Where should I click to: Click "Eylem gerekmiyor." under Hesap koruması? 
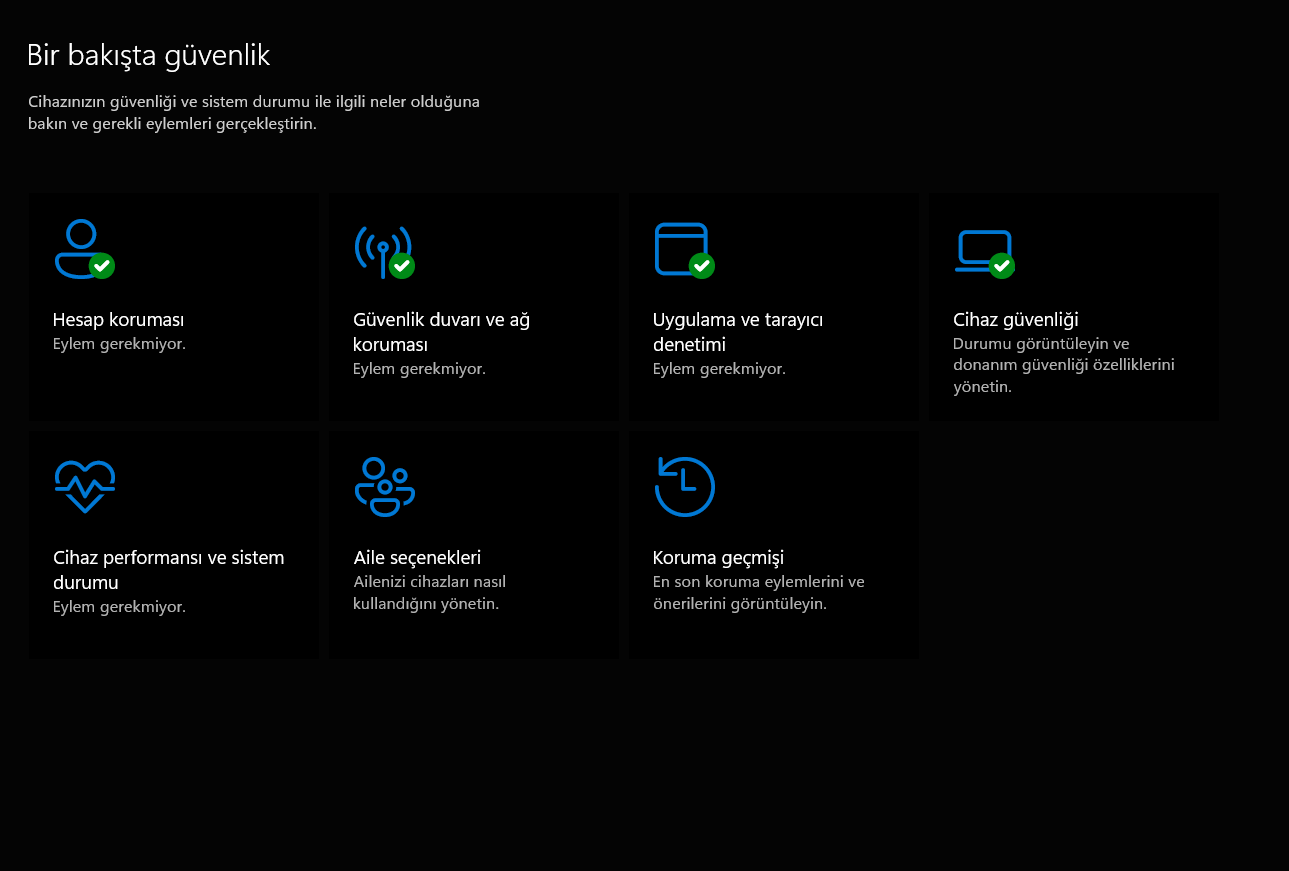click(119, 344)
